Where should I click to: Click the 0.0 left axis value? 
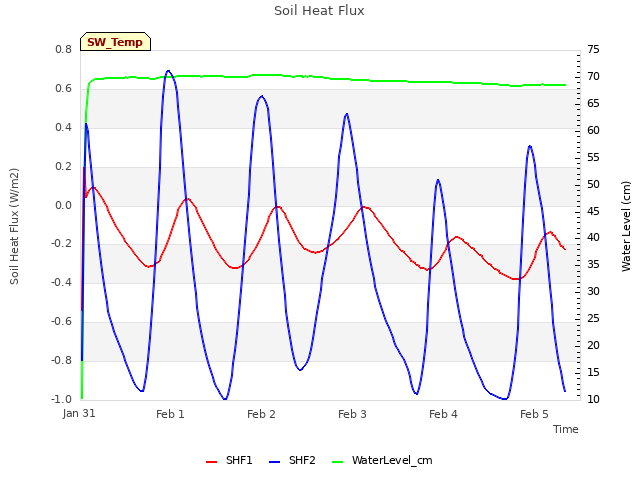63,205
